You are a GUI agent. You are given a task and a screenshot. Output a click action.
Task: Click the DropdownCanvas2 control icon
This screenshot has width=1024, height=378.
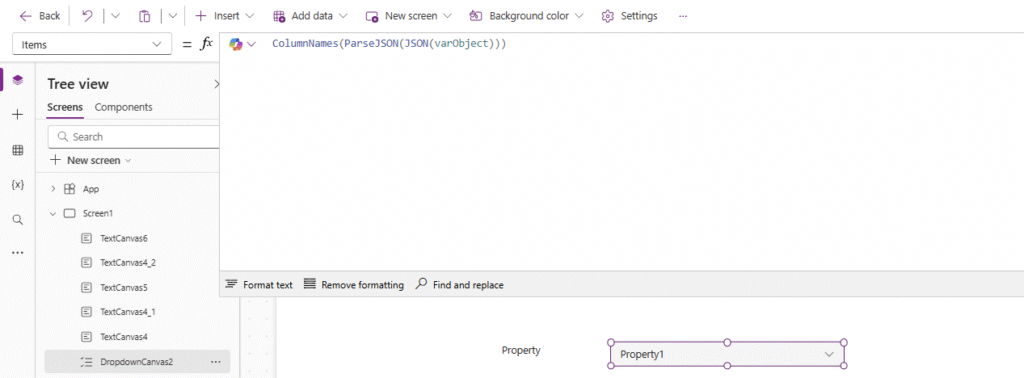coord(86,362)
